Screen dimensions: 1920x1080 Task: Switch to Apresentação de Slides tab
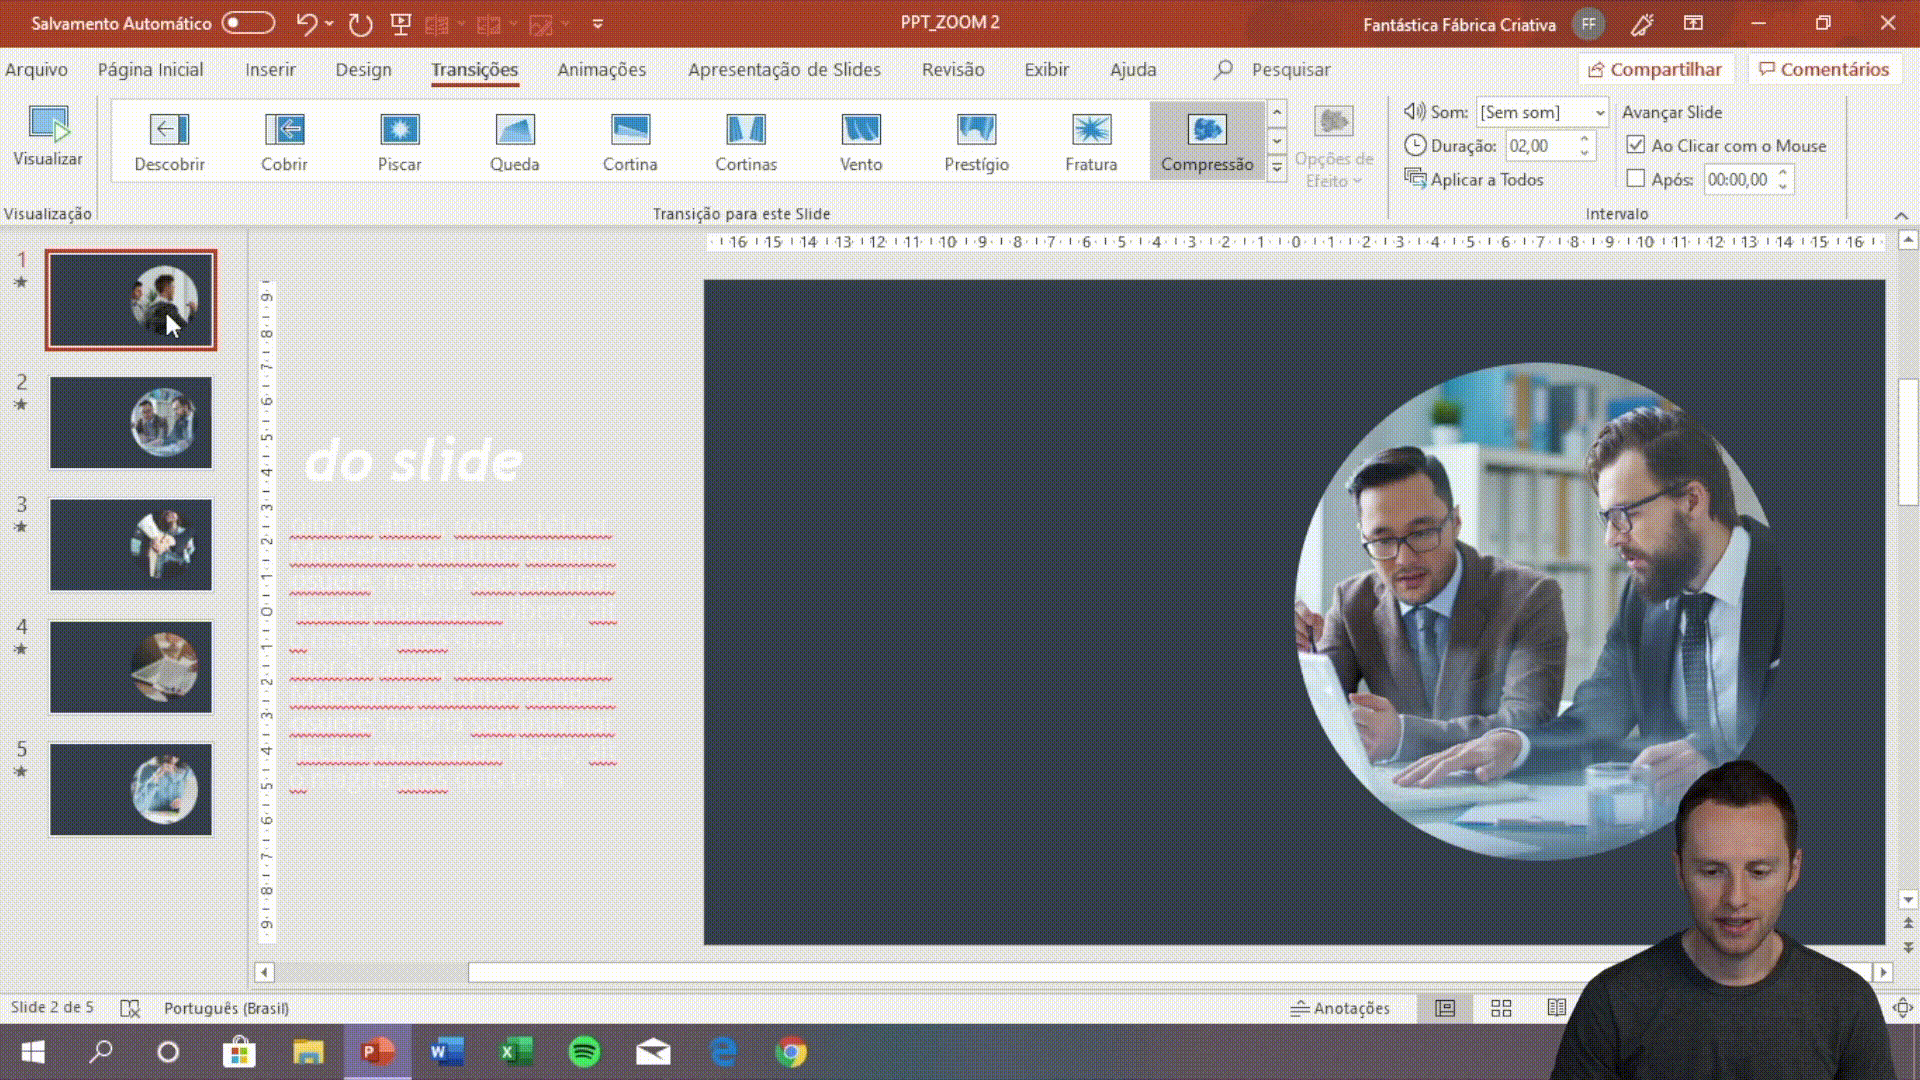pos(784,69)
